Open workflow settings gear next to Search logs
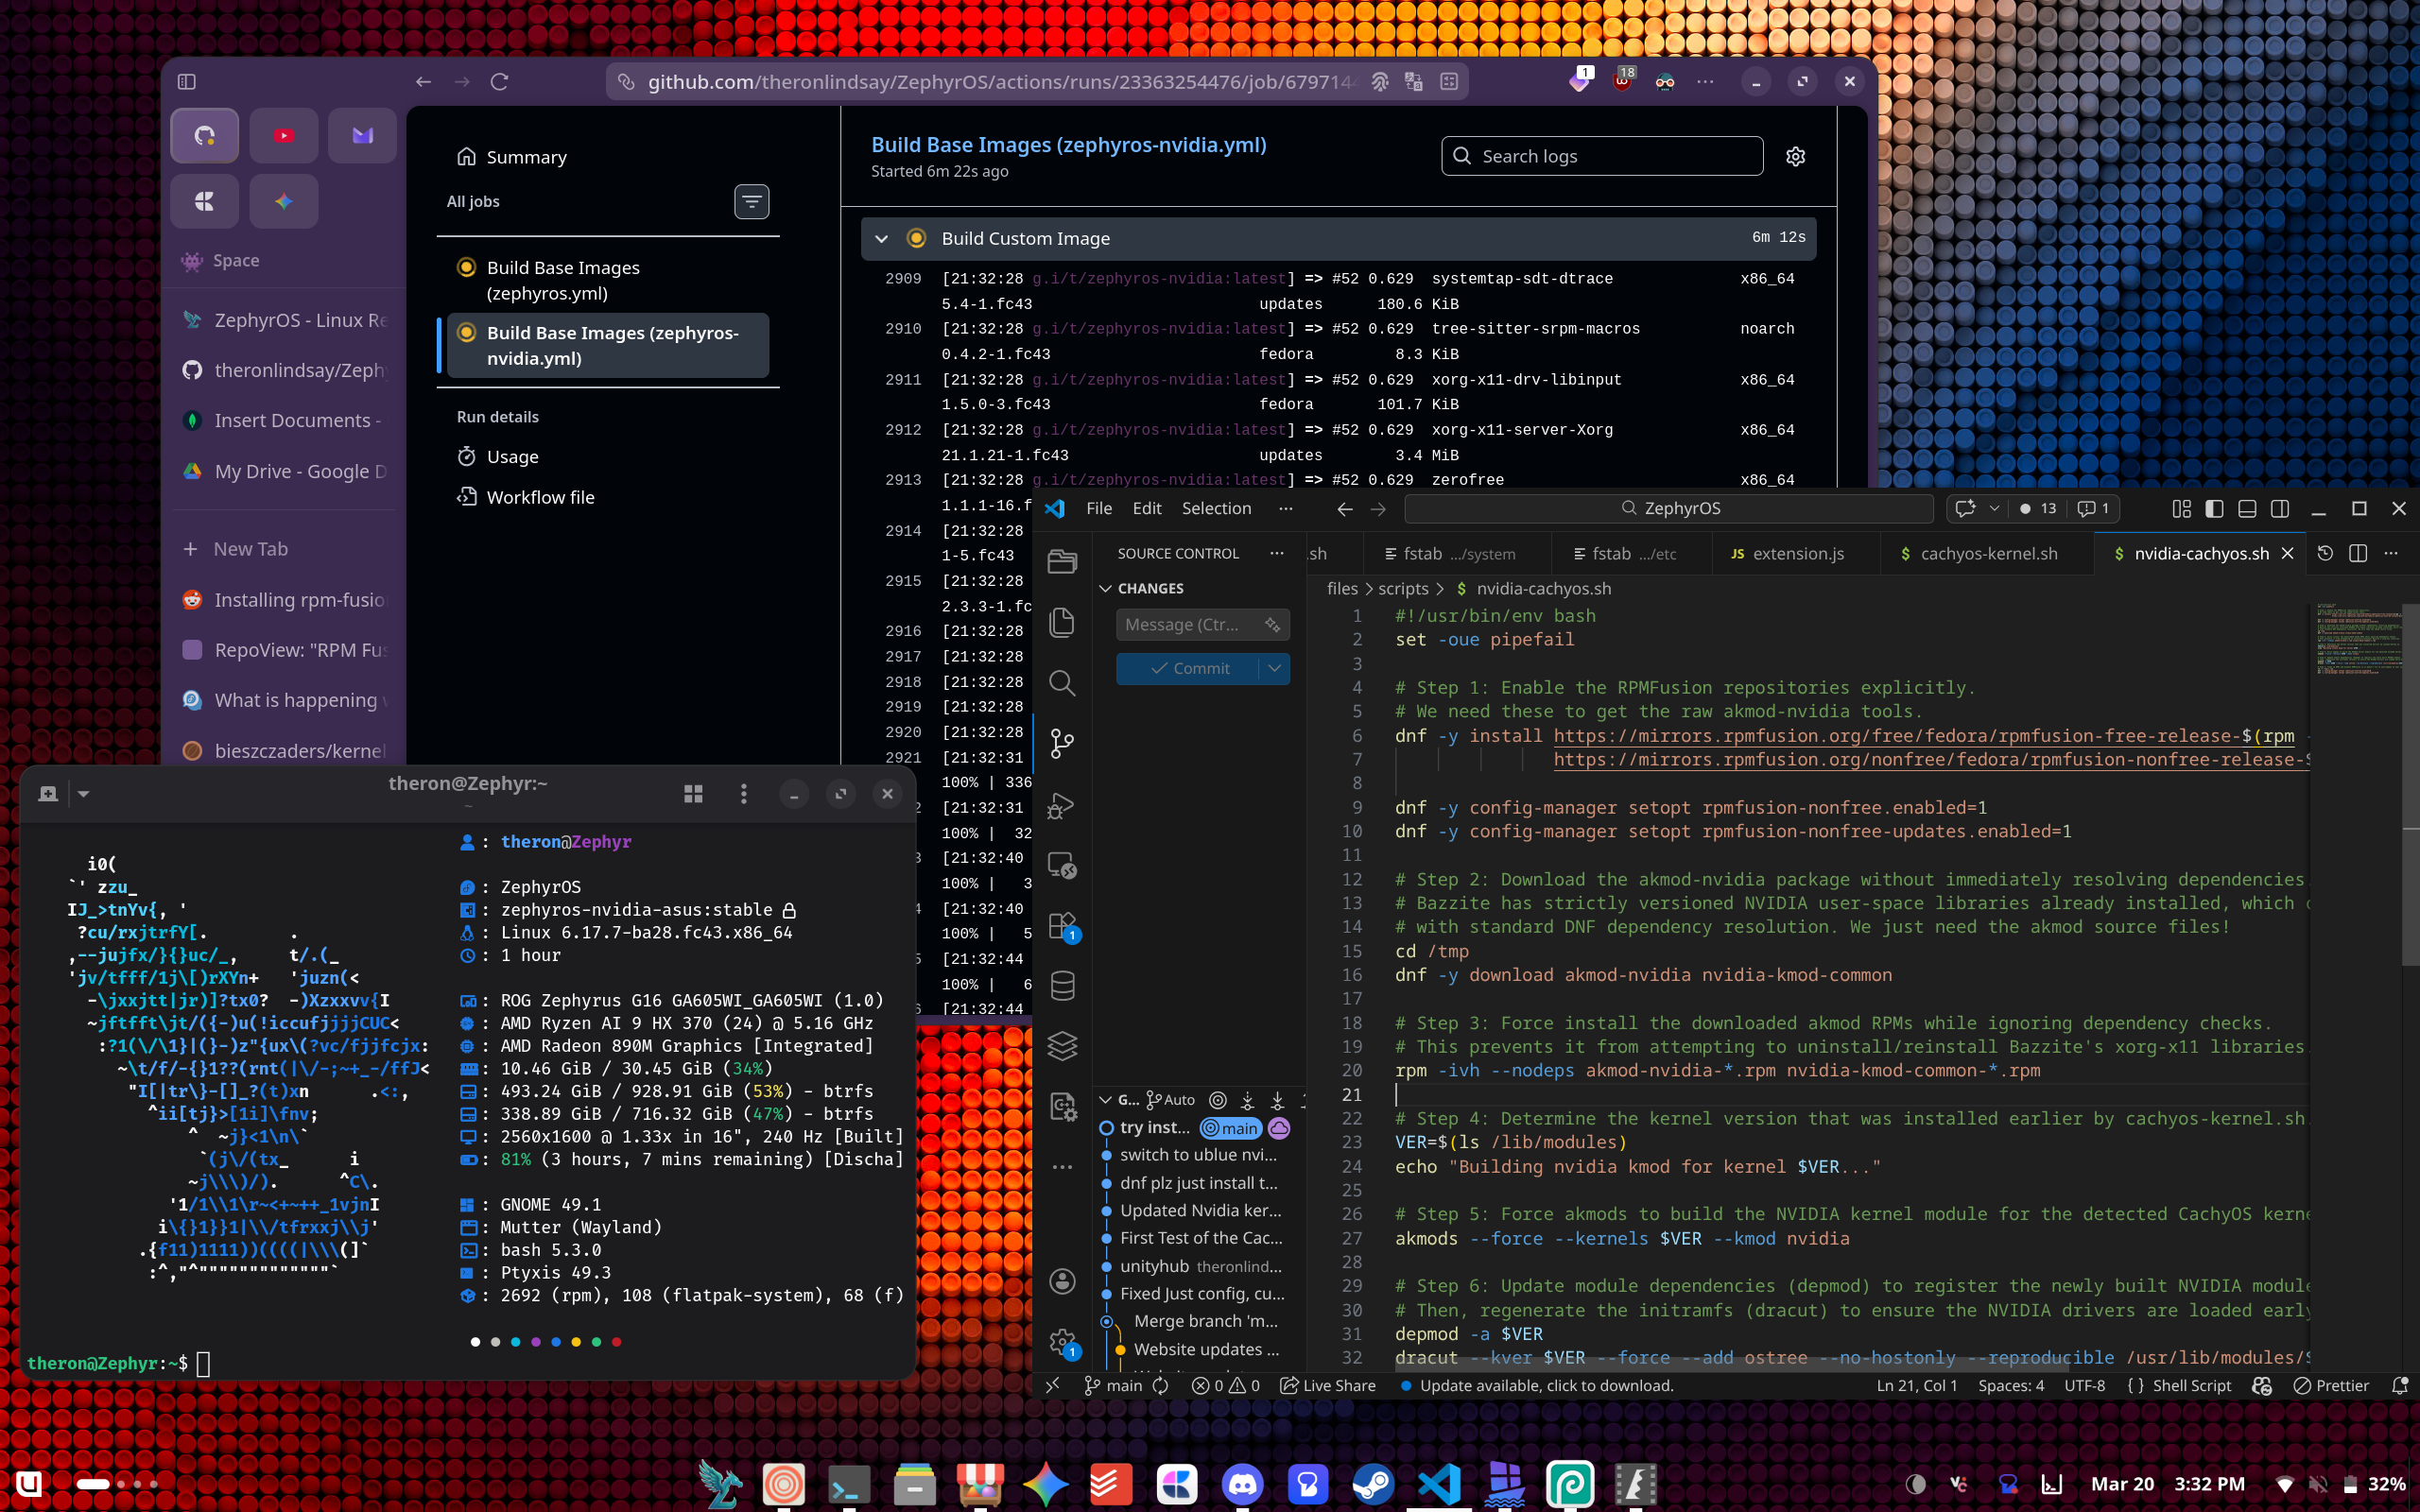The image size is (2420, 1512). pyautogui.click(x=1795, y=156)
